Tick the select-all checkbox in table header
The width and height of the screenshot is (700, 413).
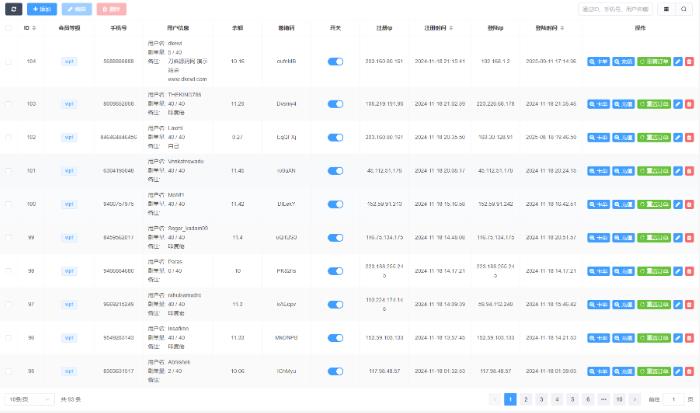pyautogui.click(x=9, y=28)
